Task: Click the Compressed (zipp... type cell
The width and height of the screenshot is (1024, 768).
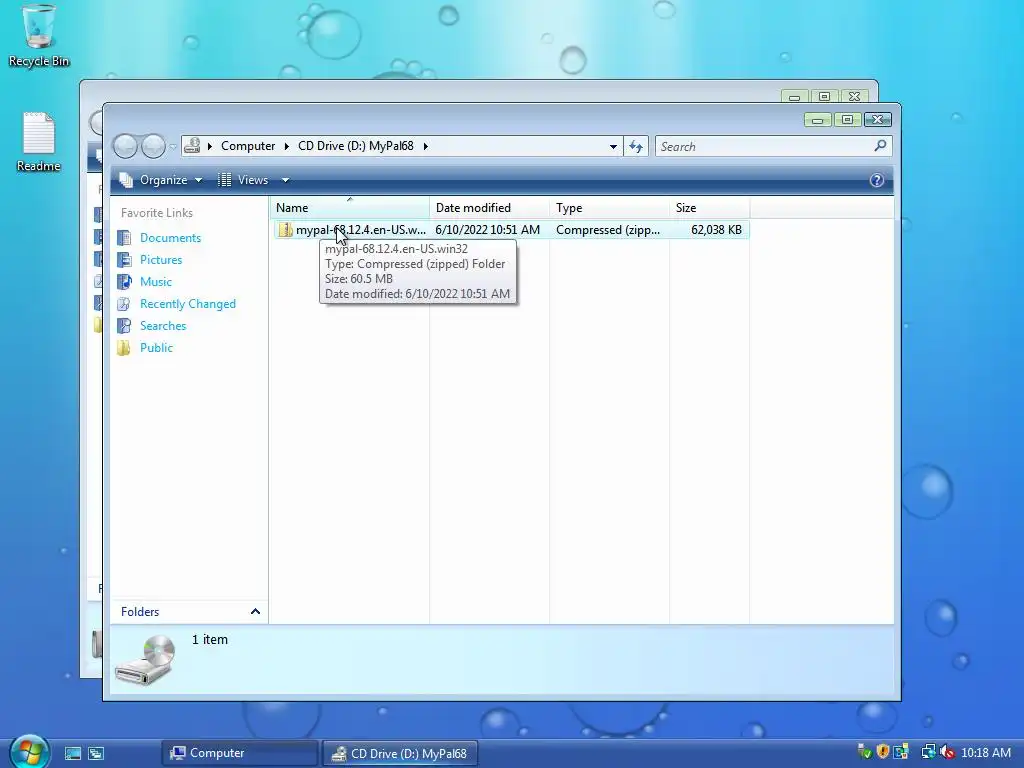Action: pos(607,230)
